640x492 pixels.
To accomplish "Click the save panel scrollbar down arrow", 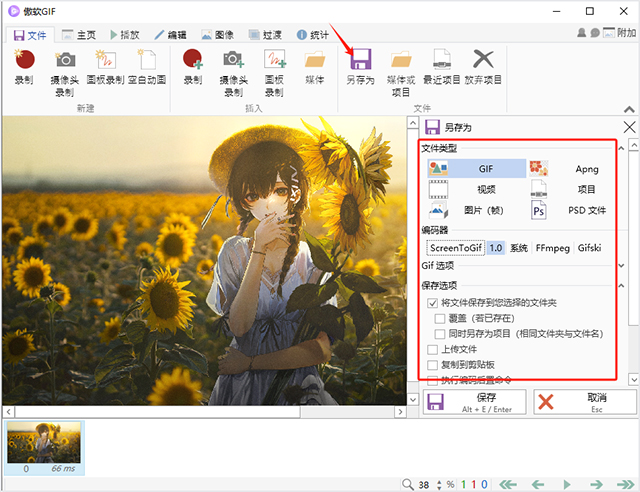I will click(x=633, y=380).
